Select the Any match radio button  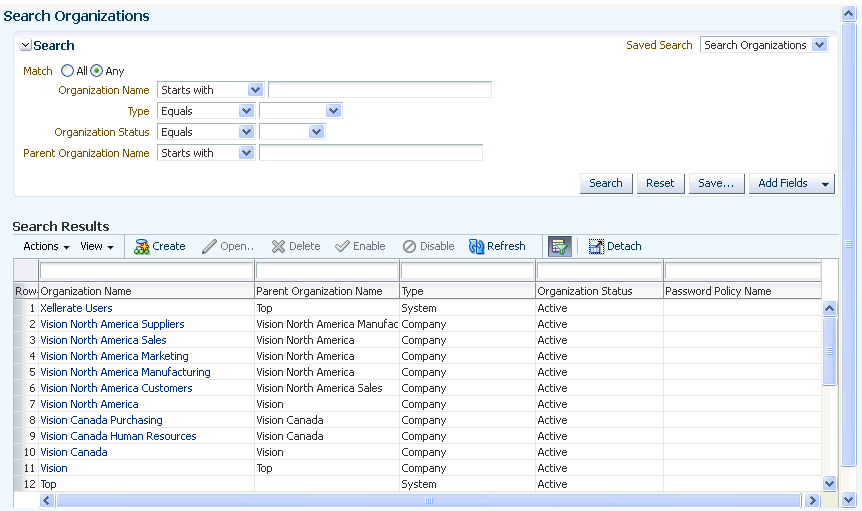pyautogui.click(x=96, y=70)
